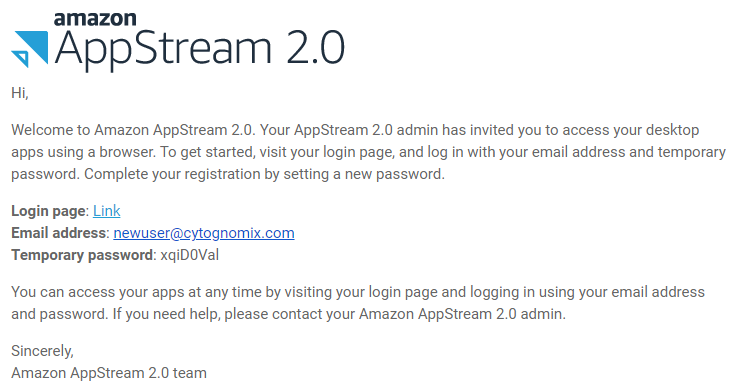Viewport: 732px width, 387px height.
Task: Click 'Welcome to Amazon AppStream 2.0' sentence start
Action: pos(133,130)
